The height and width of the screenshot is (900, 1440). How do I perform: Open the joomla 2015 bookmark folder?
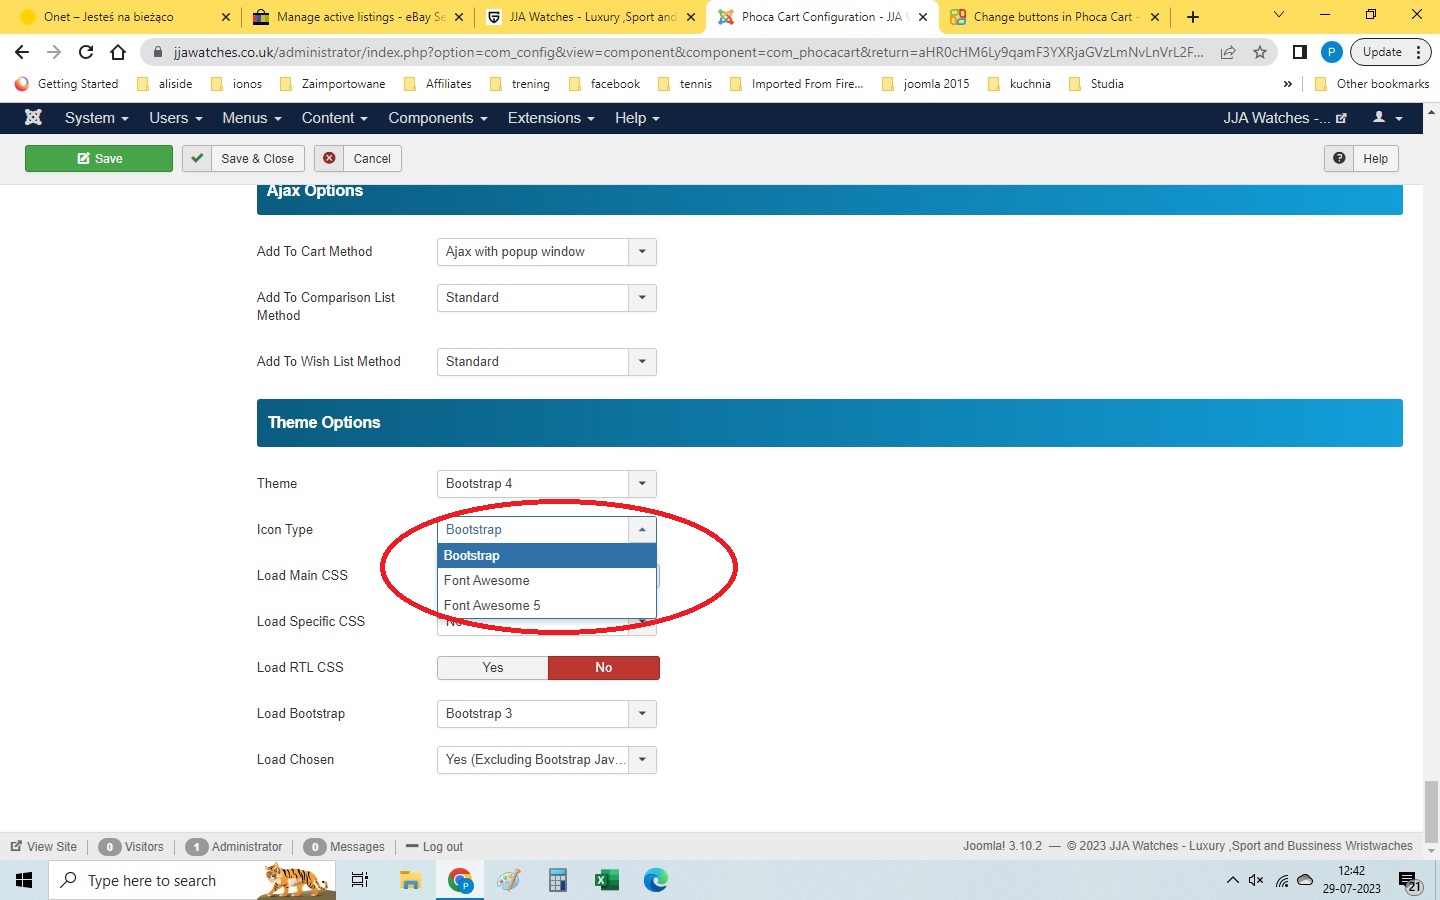925,84
